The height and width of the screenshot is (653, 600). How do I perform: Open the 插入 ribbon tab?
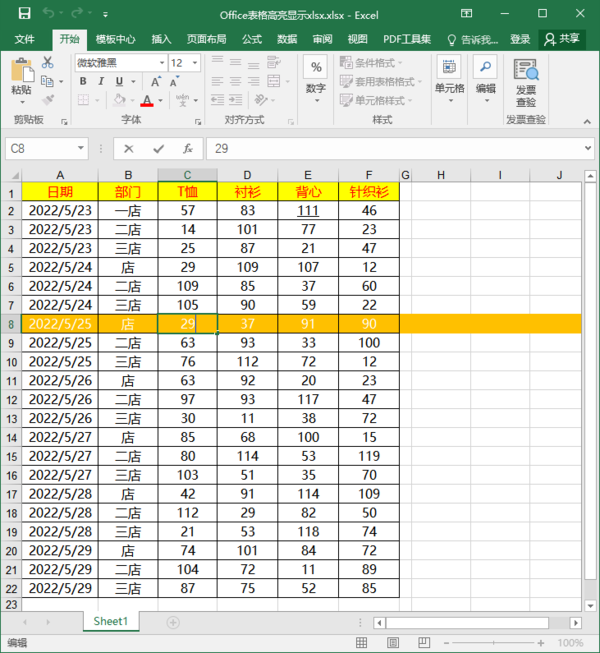[161, 39]
